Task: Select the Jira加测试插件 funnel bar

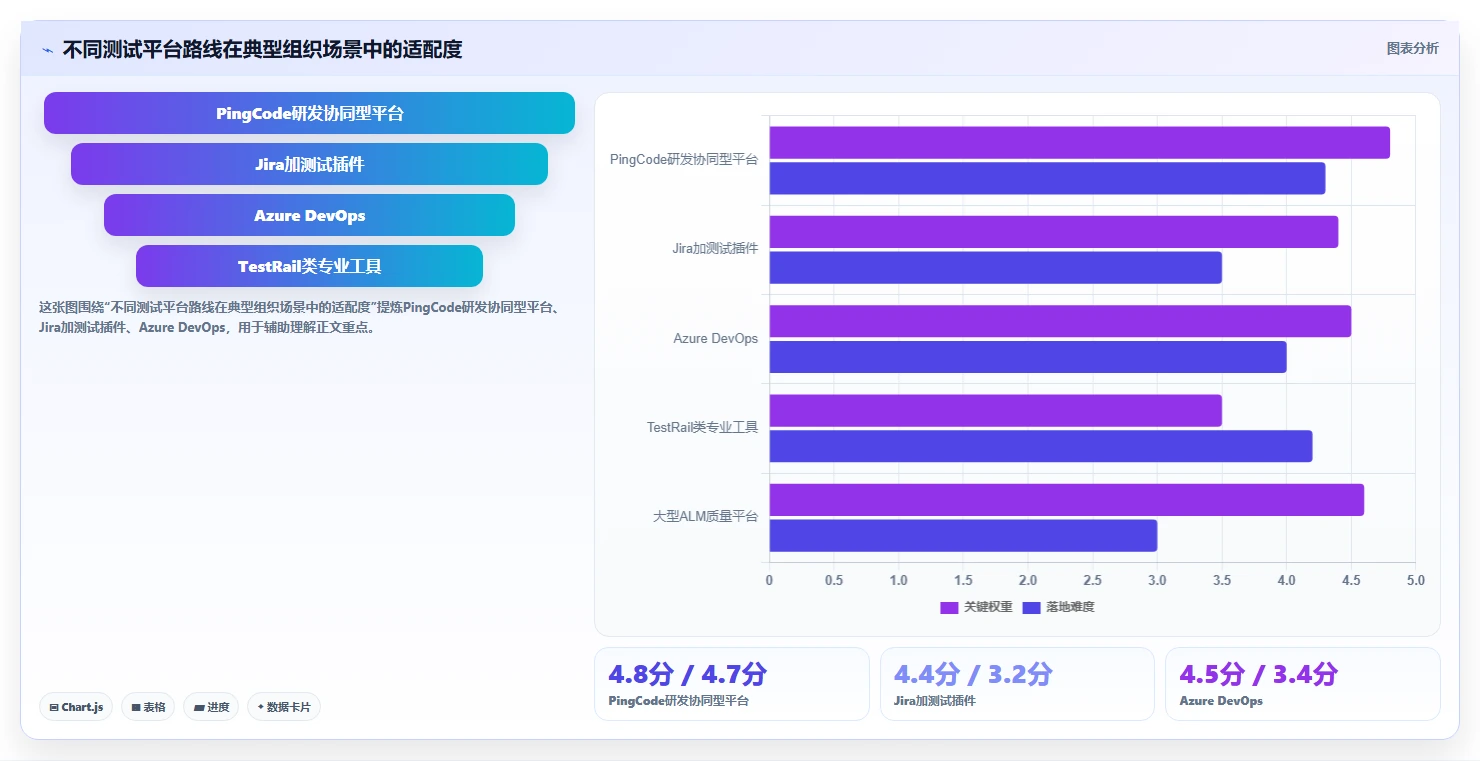Action: (309, 164)
